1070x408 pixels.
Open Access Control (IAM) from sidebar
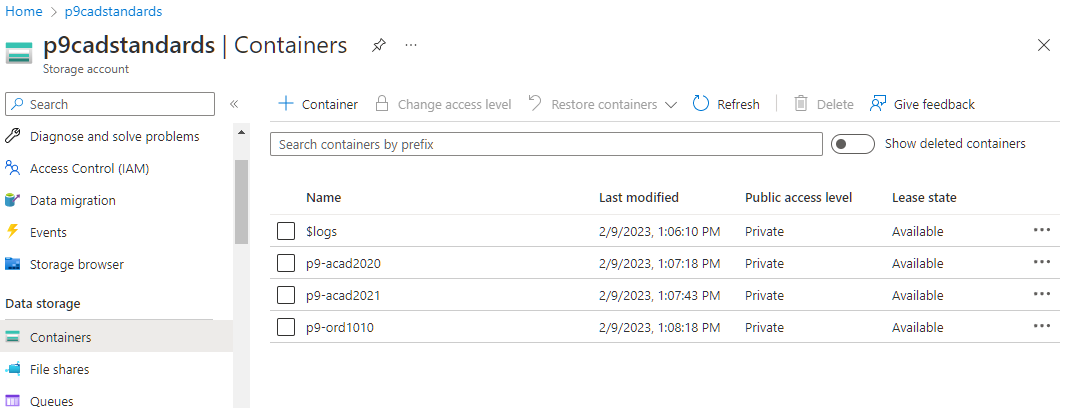click(89, 168)
